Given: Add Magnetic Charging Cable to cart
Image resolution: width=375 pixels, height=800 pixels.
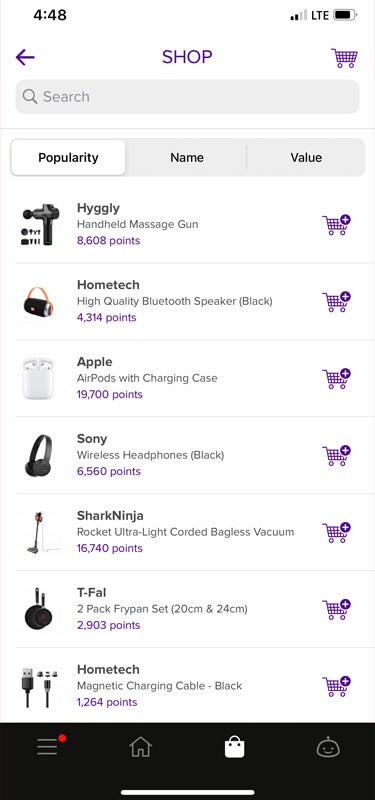Looking at the screenshot, I should [x=337, y=686].
